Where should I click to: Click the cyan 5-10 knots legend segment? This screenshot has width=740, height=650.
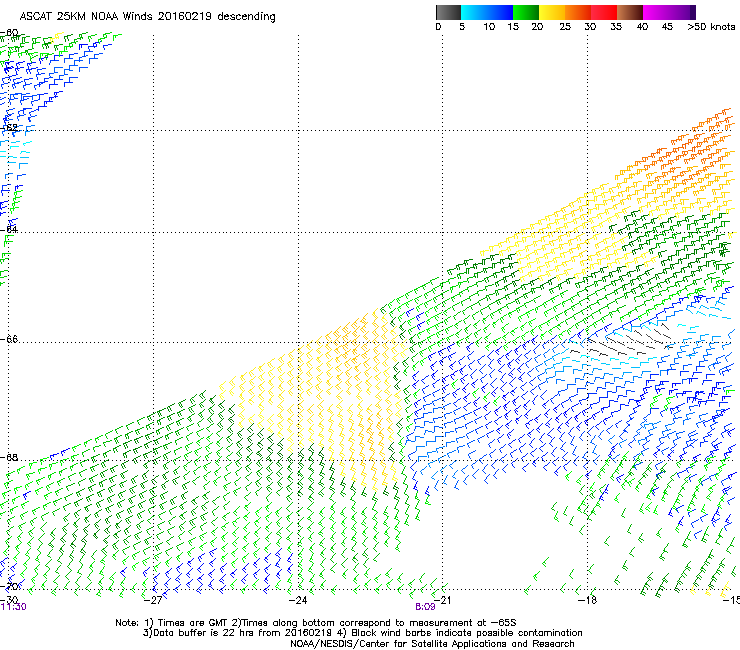(474, 12)
